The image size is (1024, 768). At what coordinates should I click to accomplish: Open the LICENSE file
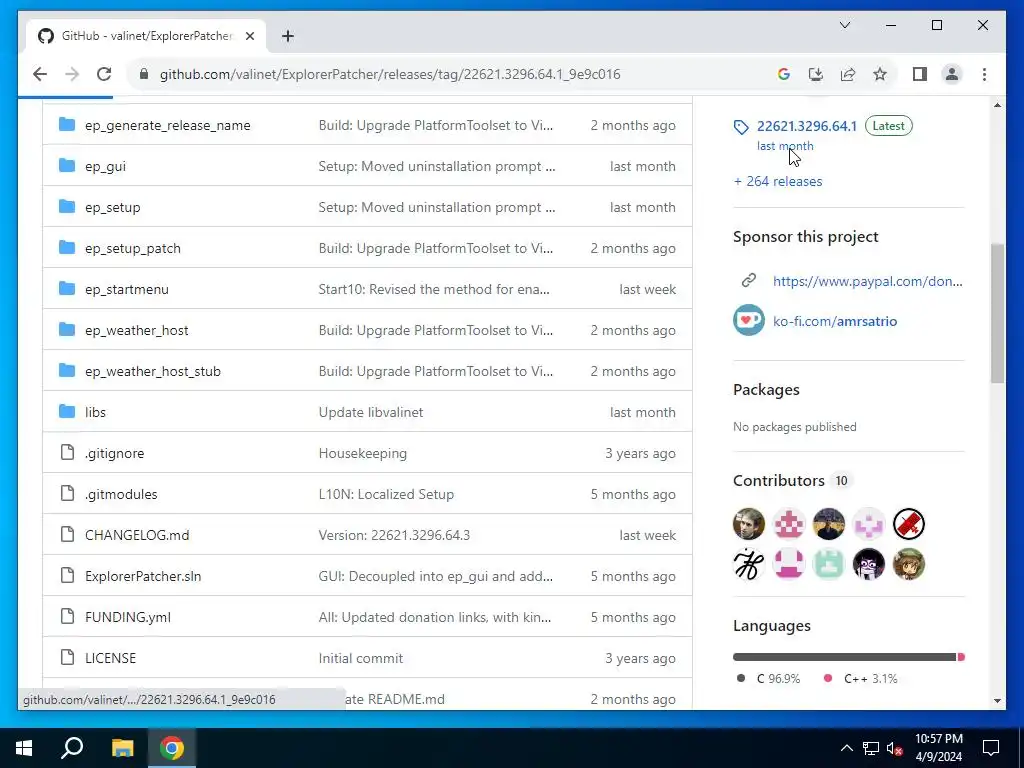110,658
